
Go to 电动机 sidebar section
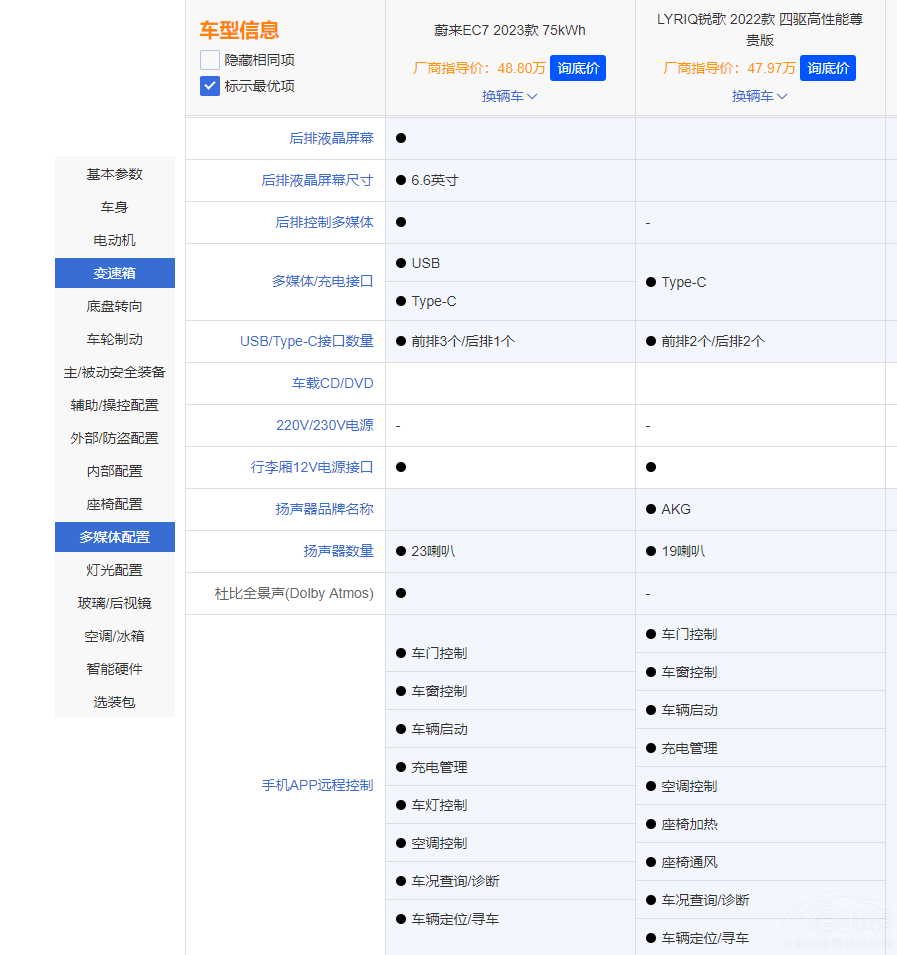pos(115,240)
